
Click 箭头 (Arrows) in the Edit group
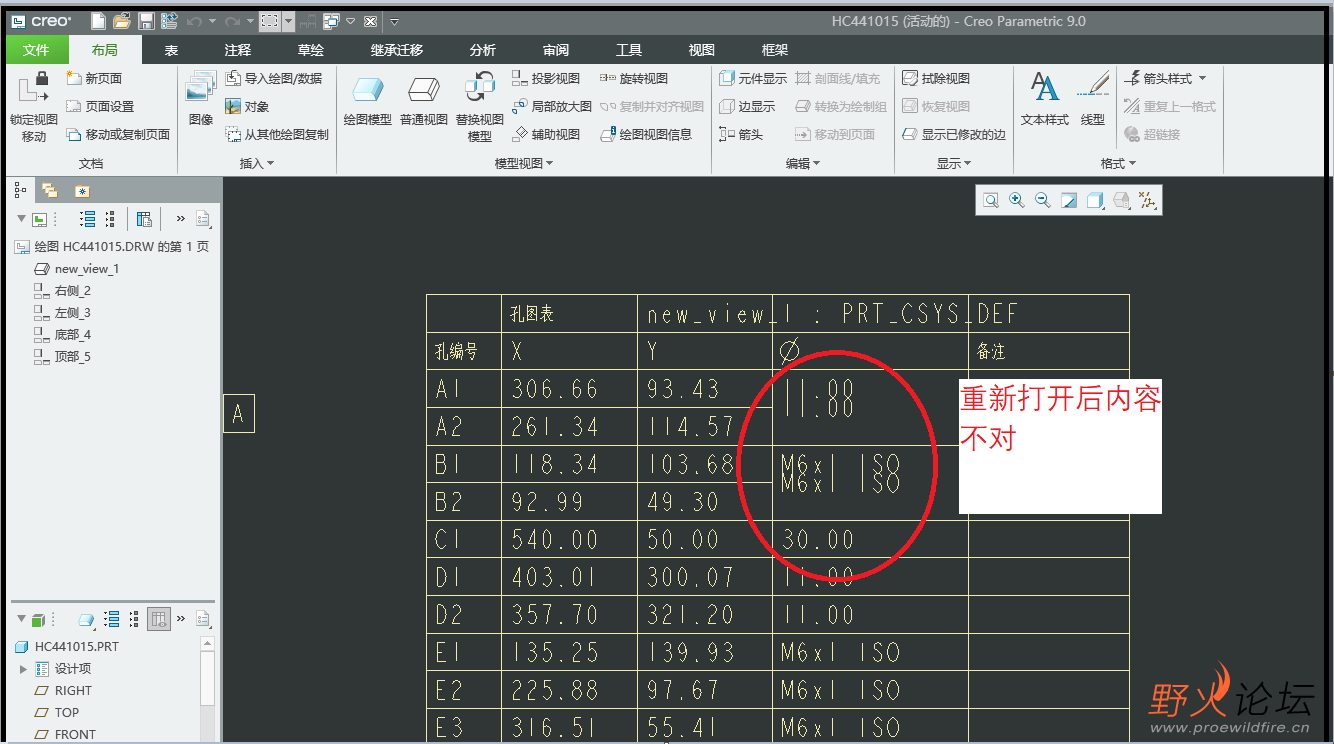click(x=741, y=134)
